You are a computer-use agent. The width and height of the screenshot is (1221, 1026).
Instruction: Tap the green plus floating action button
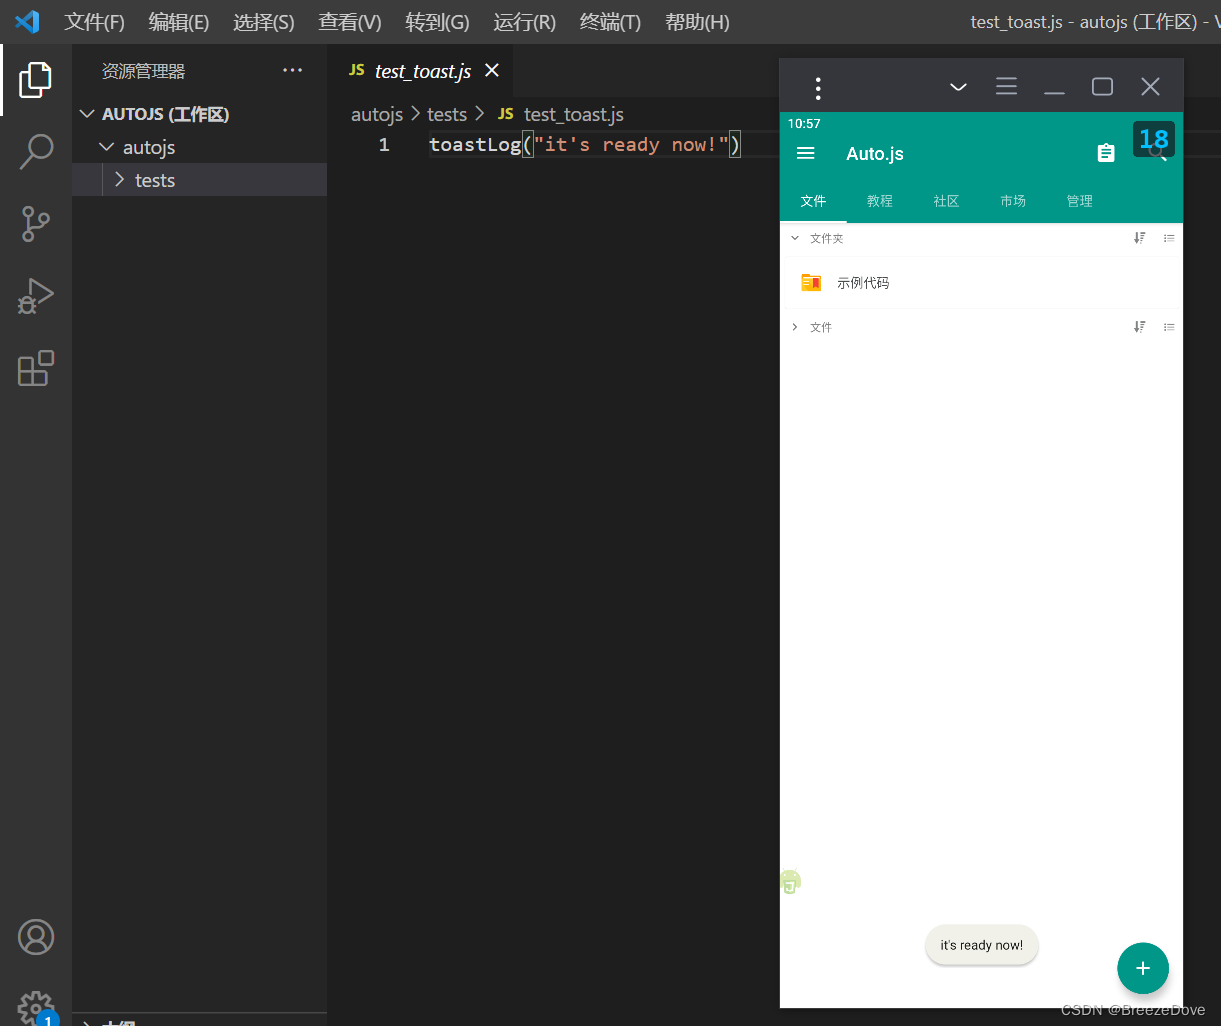tap(1143, 968)
